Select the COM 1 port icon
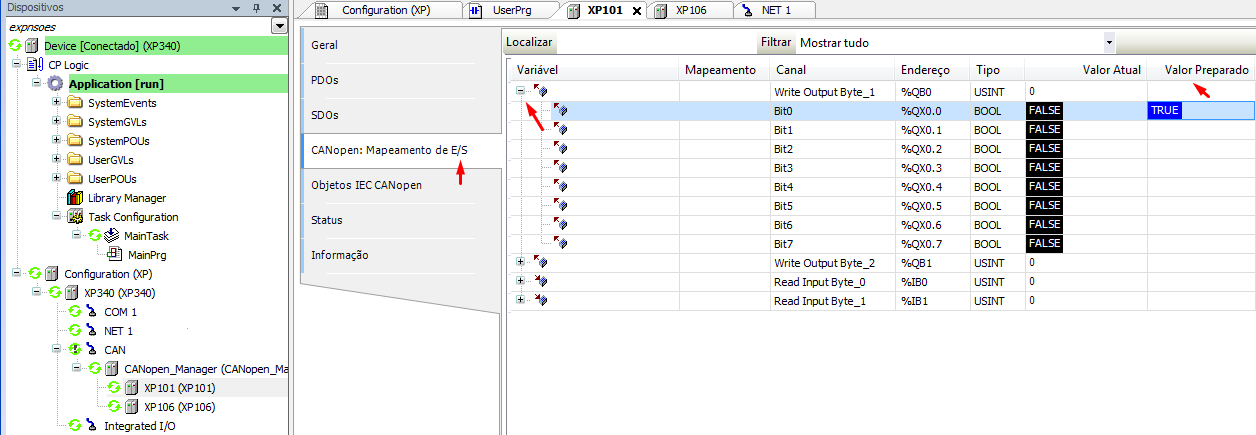The image size is (1256, 435). click(x=92, y=312)
